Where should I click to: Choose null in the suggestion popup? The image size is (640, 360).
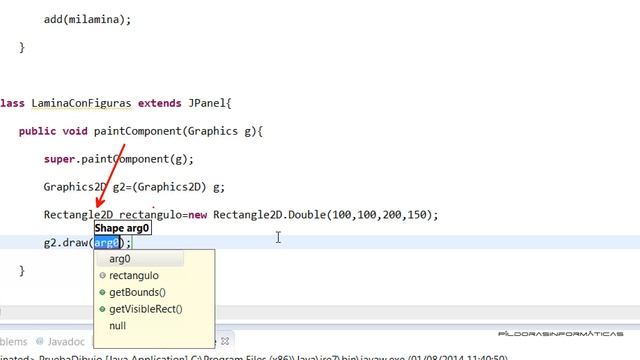(x=118, y=326)
